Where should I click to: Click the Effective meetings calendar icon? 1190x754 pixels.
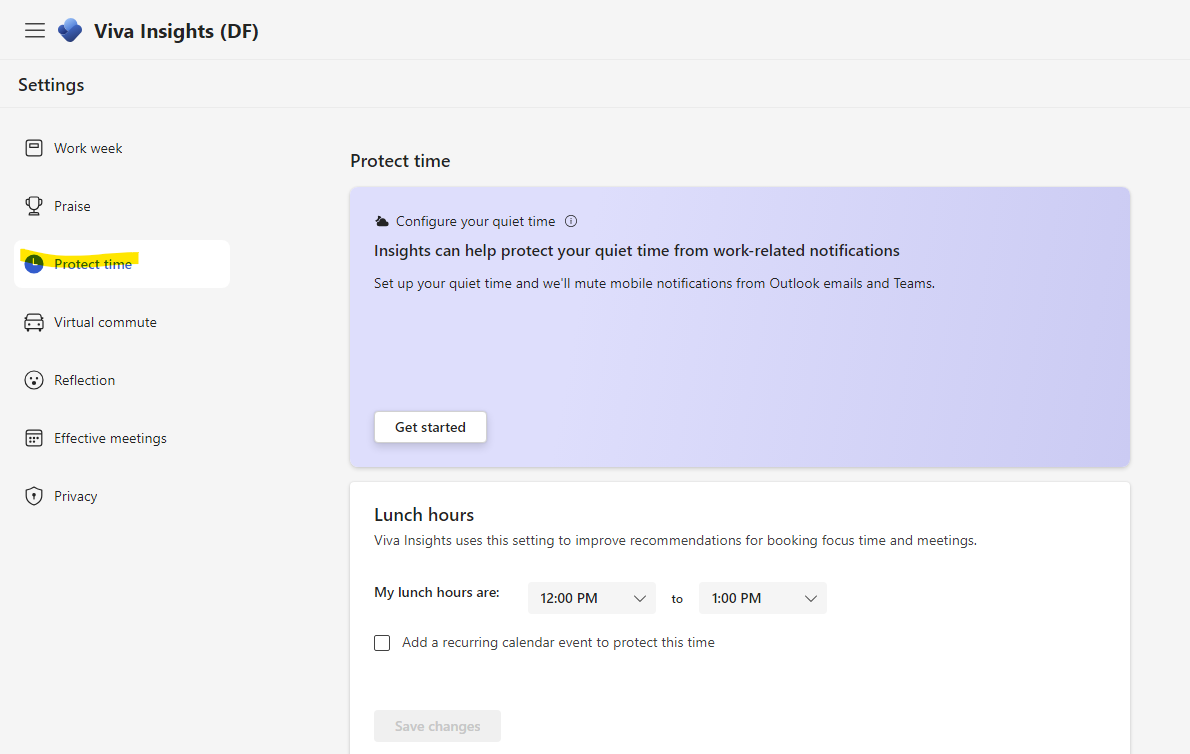[34, 438]
